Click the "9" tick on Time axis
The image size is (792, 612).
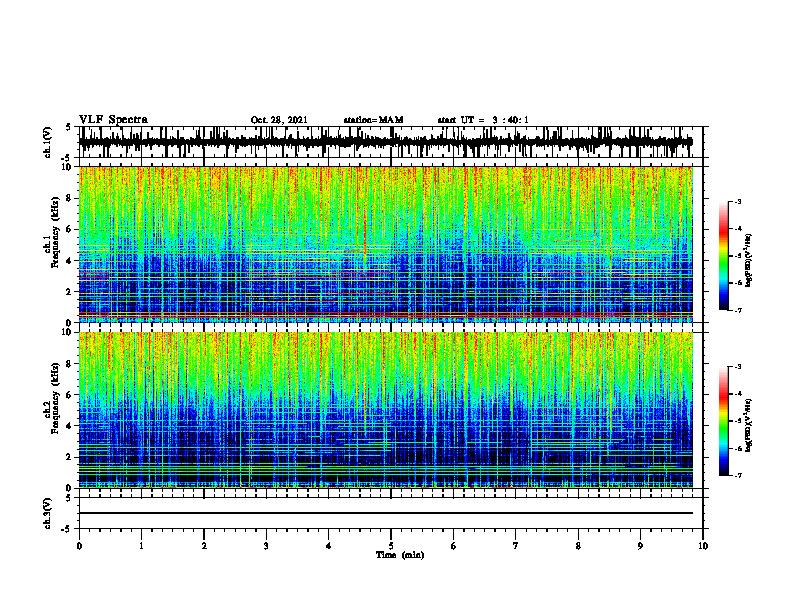coord(640,546)
